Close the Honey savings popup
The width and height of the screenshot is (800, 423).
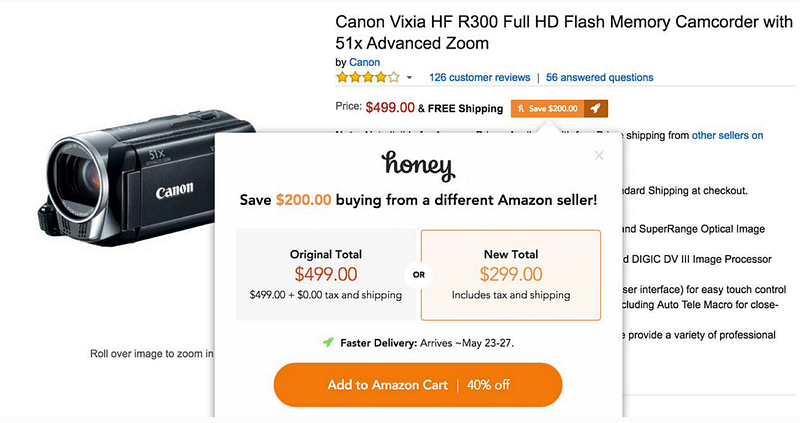tap(599, 155)
